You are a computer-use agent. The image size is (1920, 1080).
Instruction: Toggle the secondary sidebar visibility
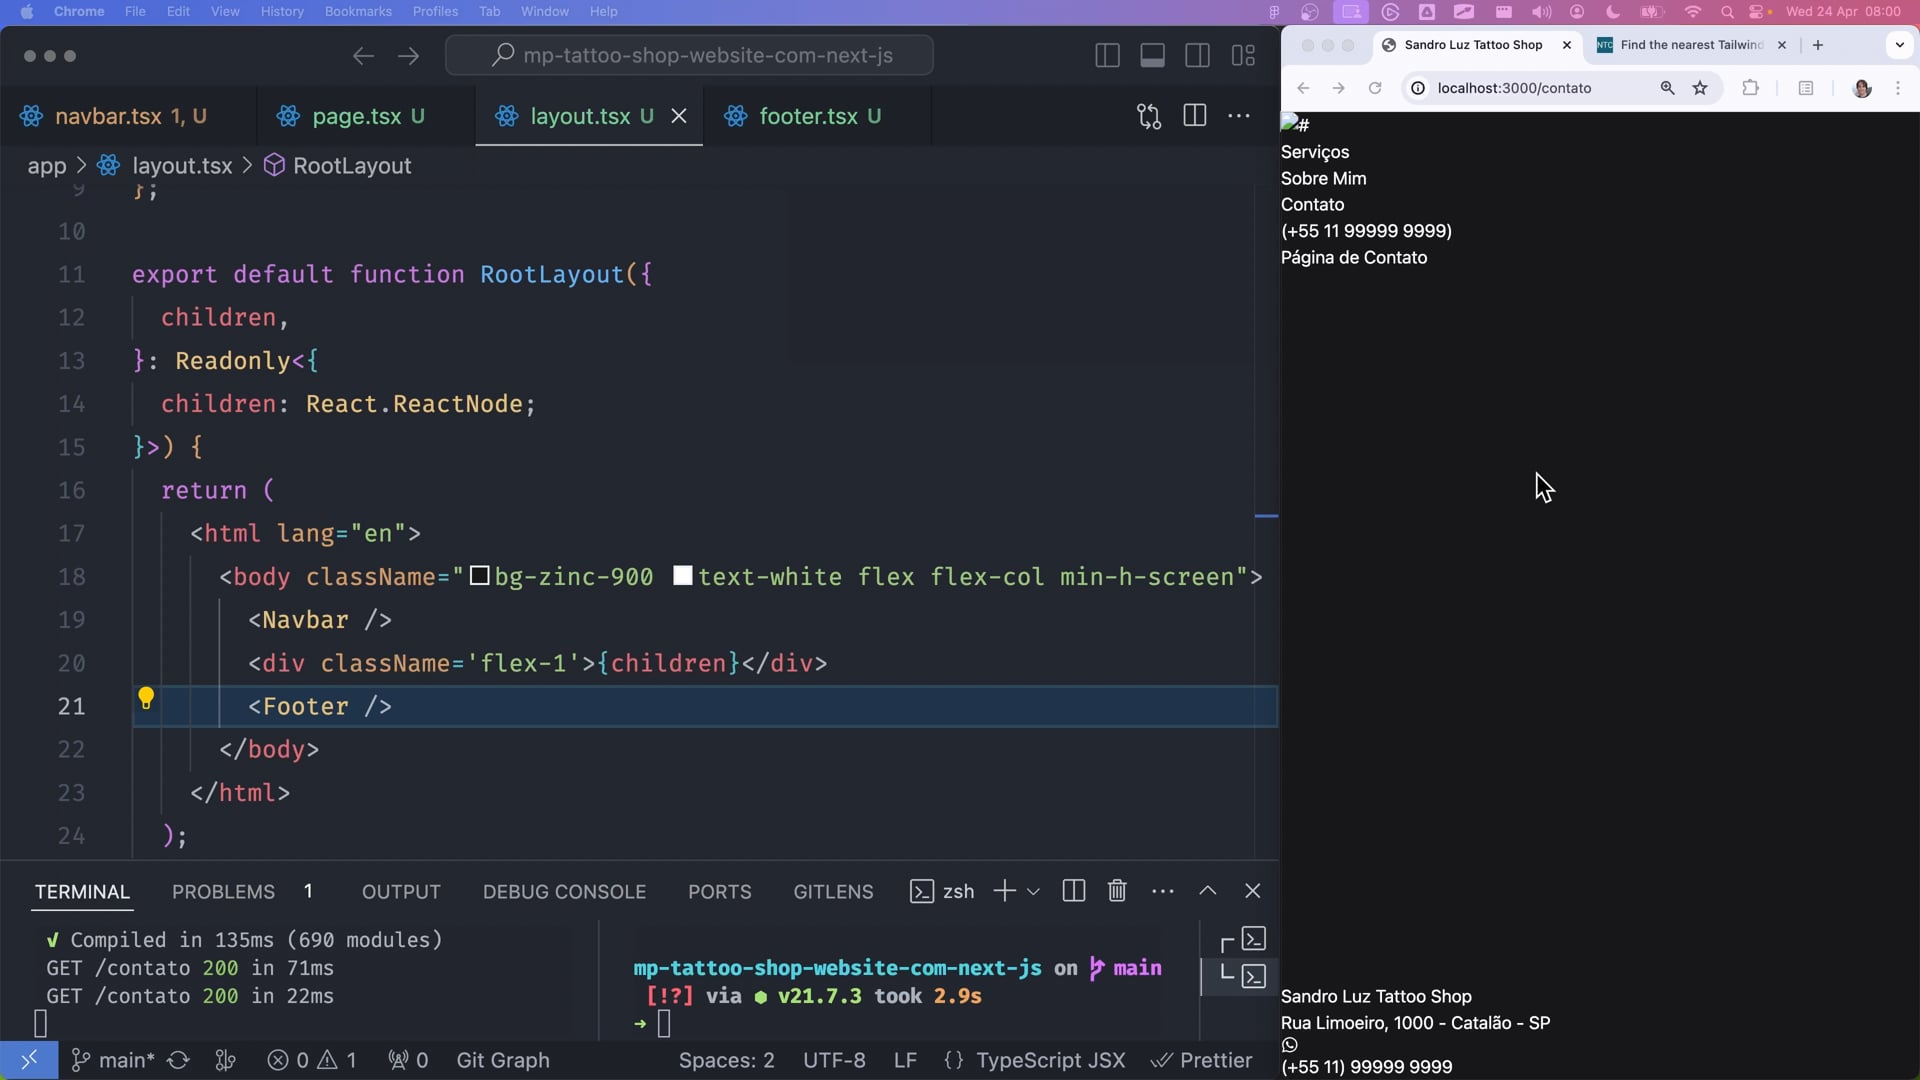pos(1197,56)
